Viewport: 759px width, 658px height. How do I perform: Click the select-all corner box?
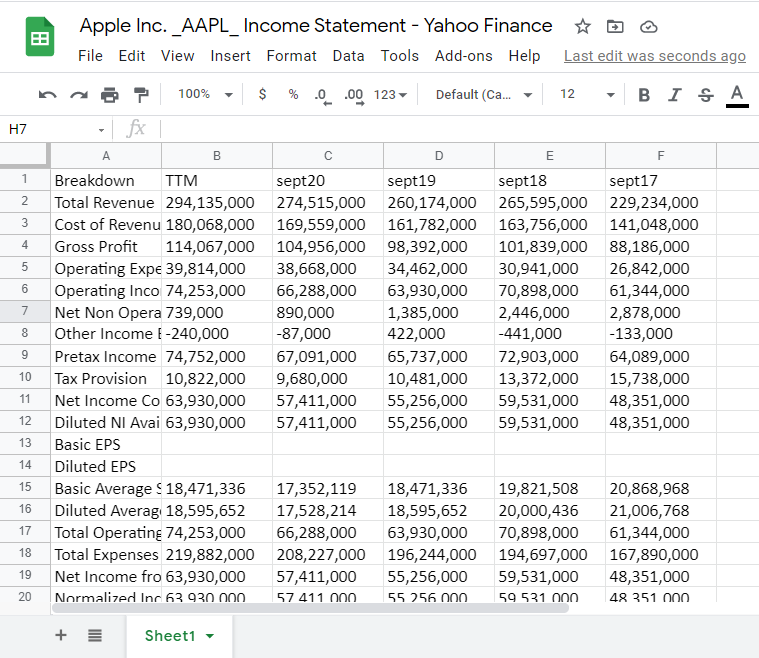tap(25, 155)
